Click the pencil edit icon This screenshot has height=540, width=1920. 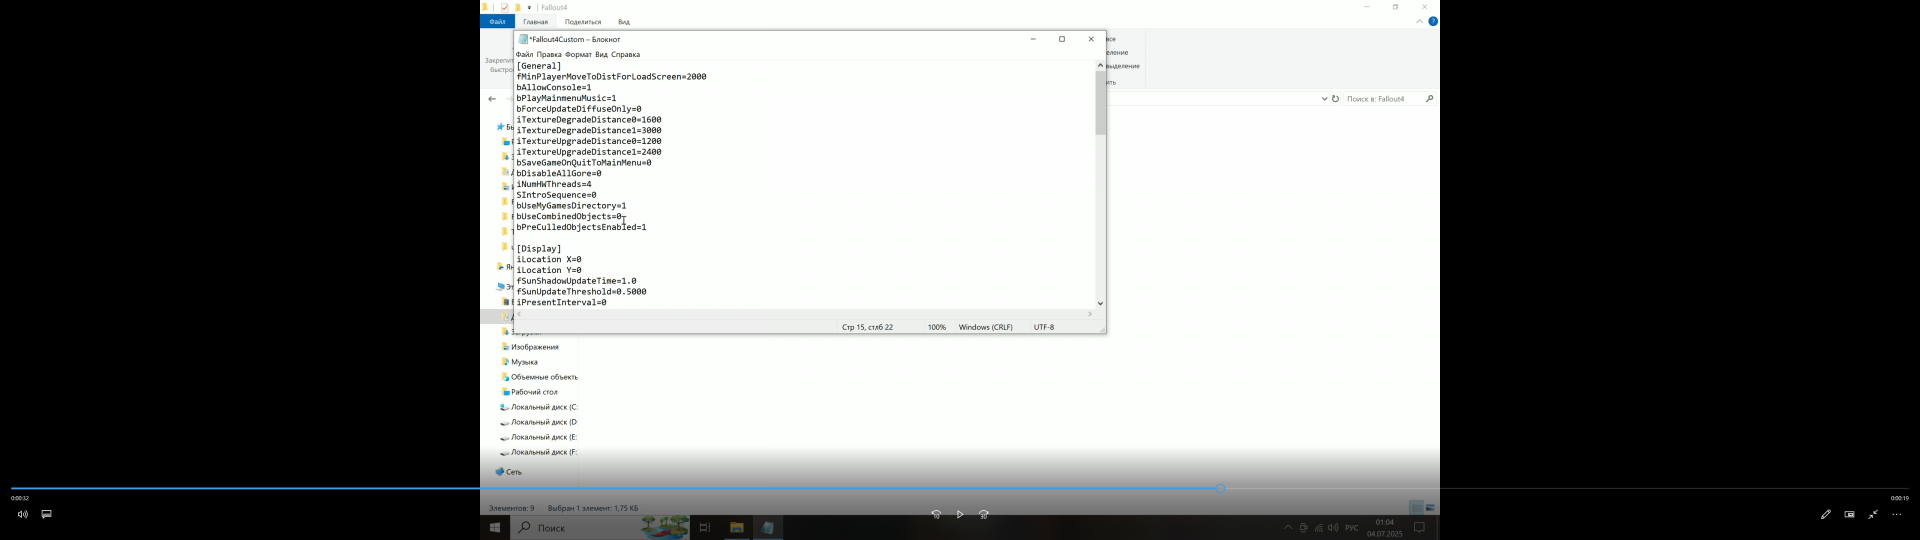click(1825, 515)
